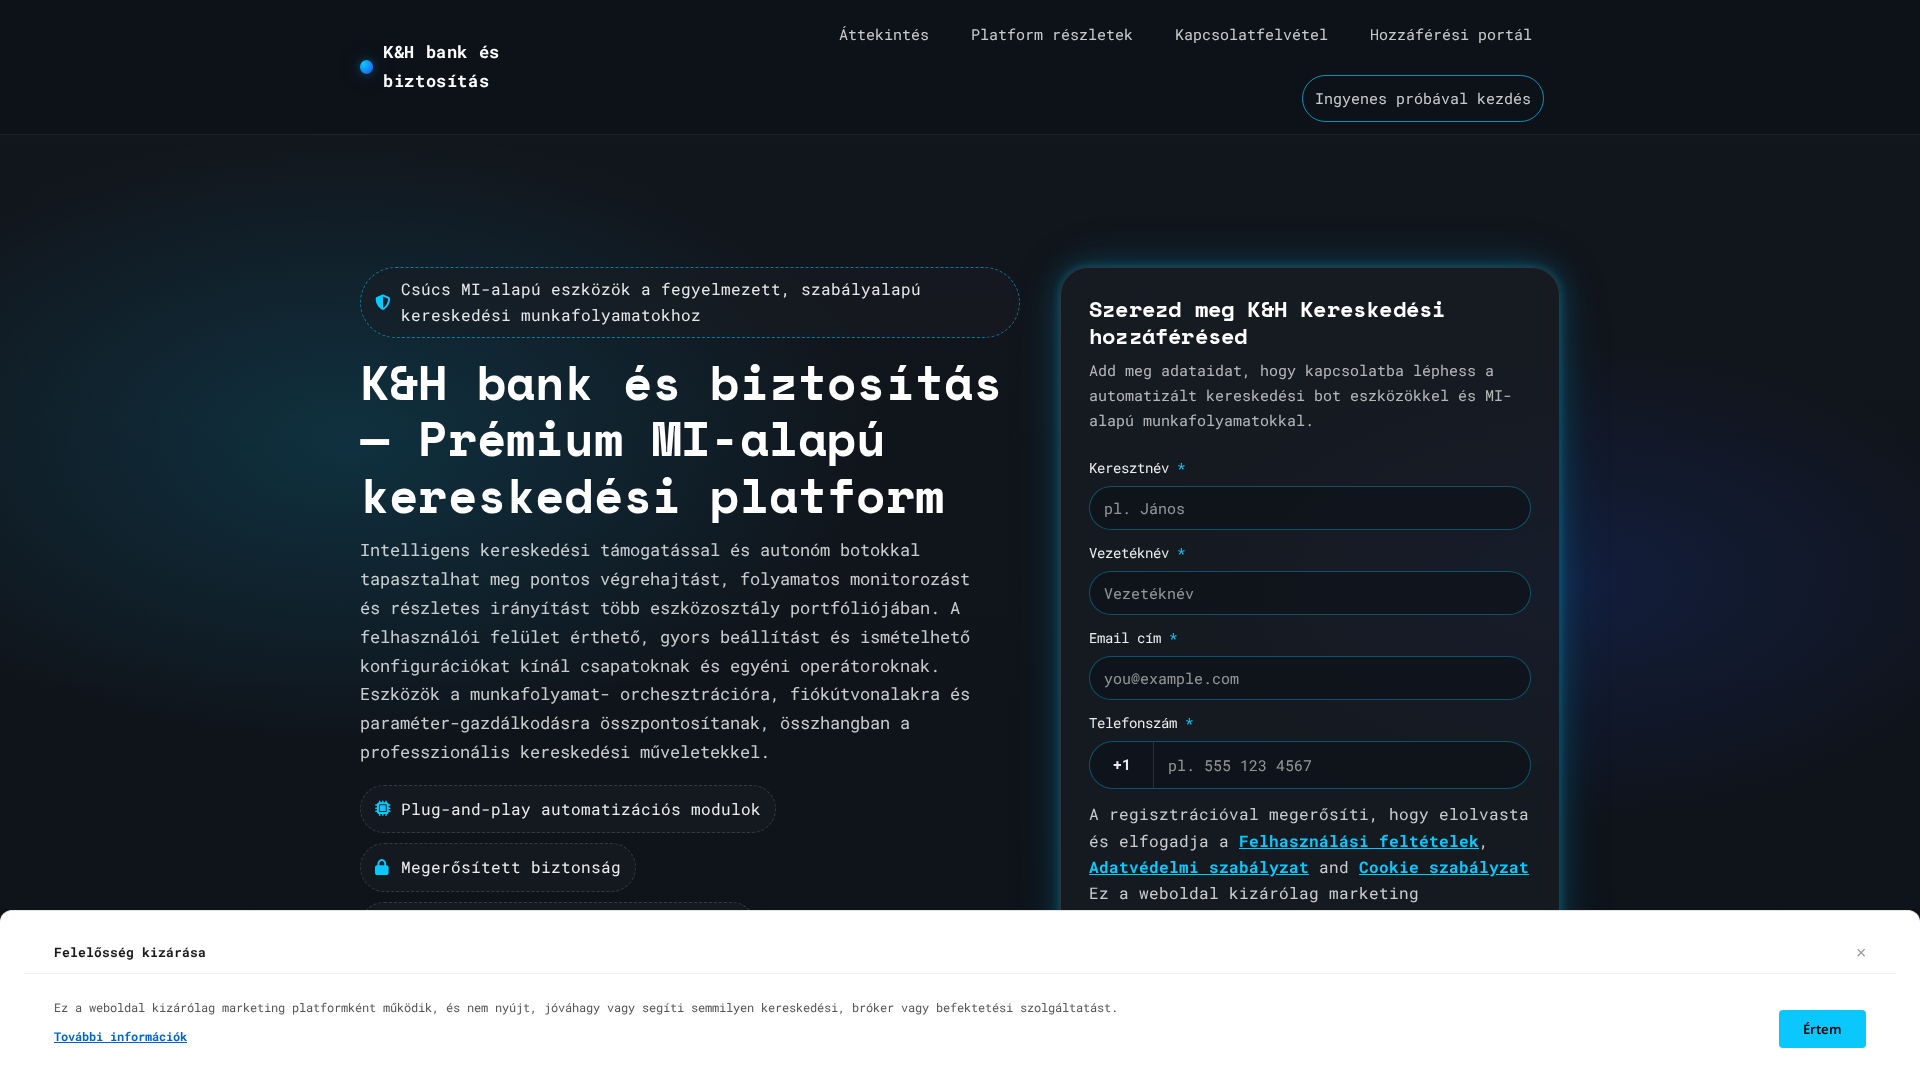Click the K&H bank és biztosítás logo text
The image size is (1920, 1080).
pos(441,66)
